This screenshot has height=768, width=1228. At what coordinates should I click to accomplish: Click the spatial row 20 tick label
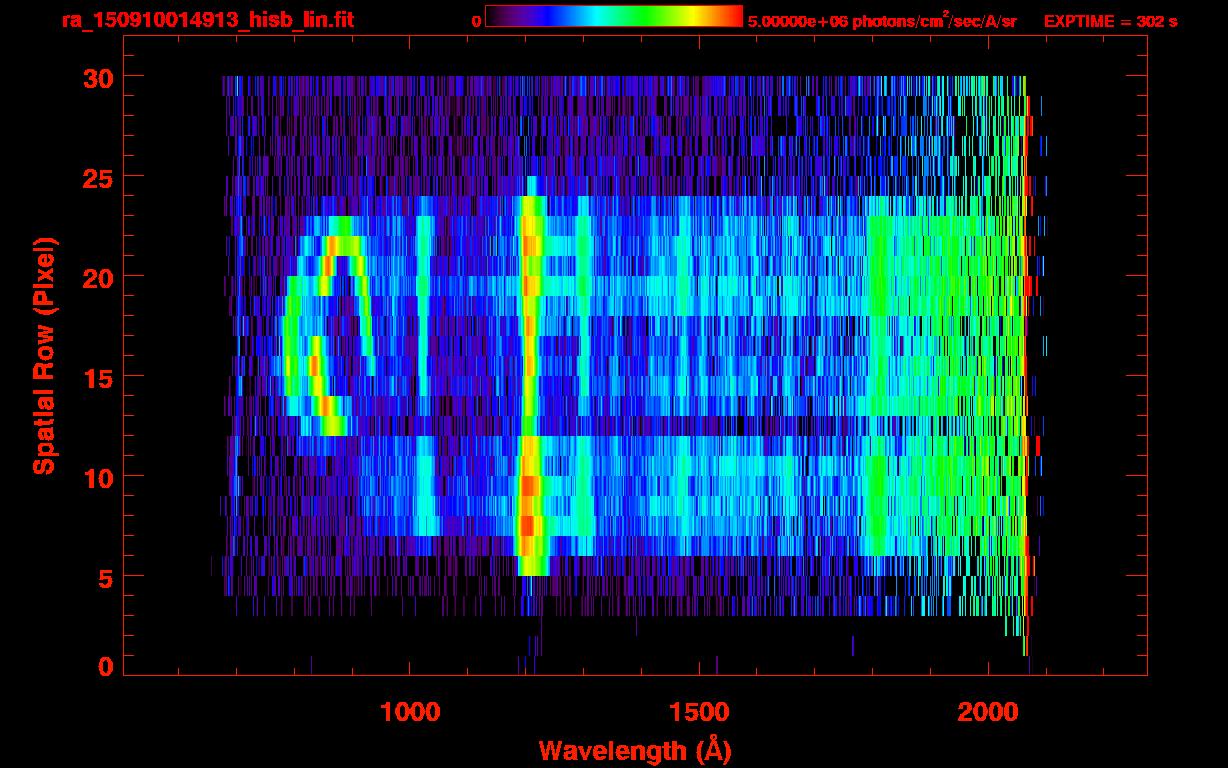97,277
